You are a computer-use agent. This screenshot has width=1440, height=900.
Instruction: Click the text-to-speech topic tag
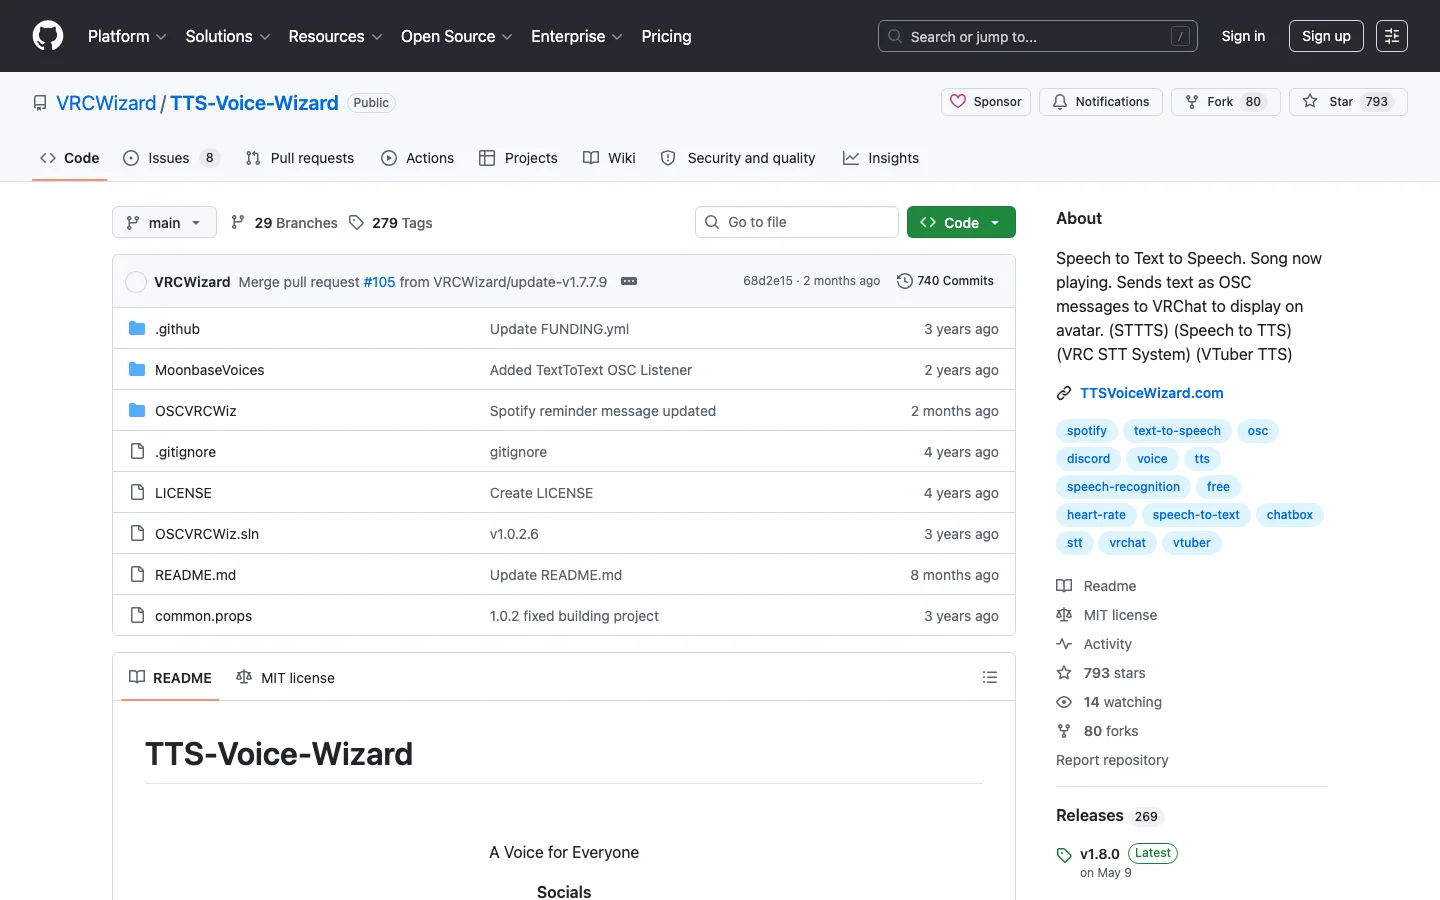[1177, 431]
